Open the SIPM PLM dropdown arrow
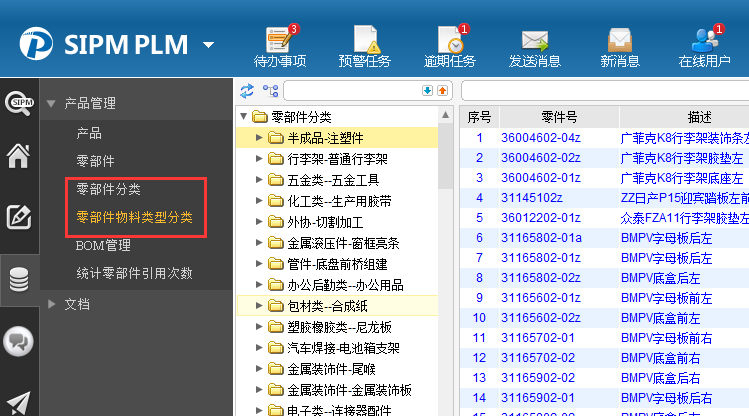 pyautogui.click(x=208, y=45)
